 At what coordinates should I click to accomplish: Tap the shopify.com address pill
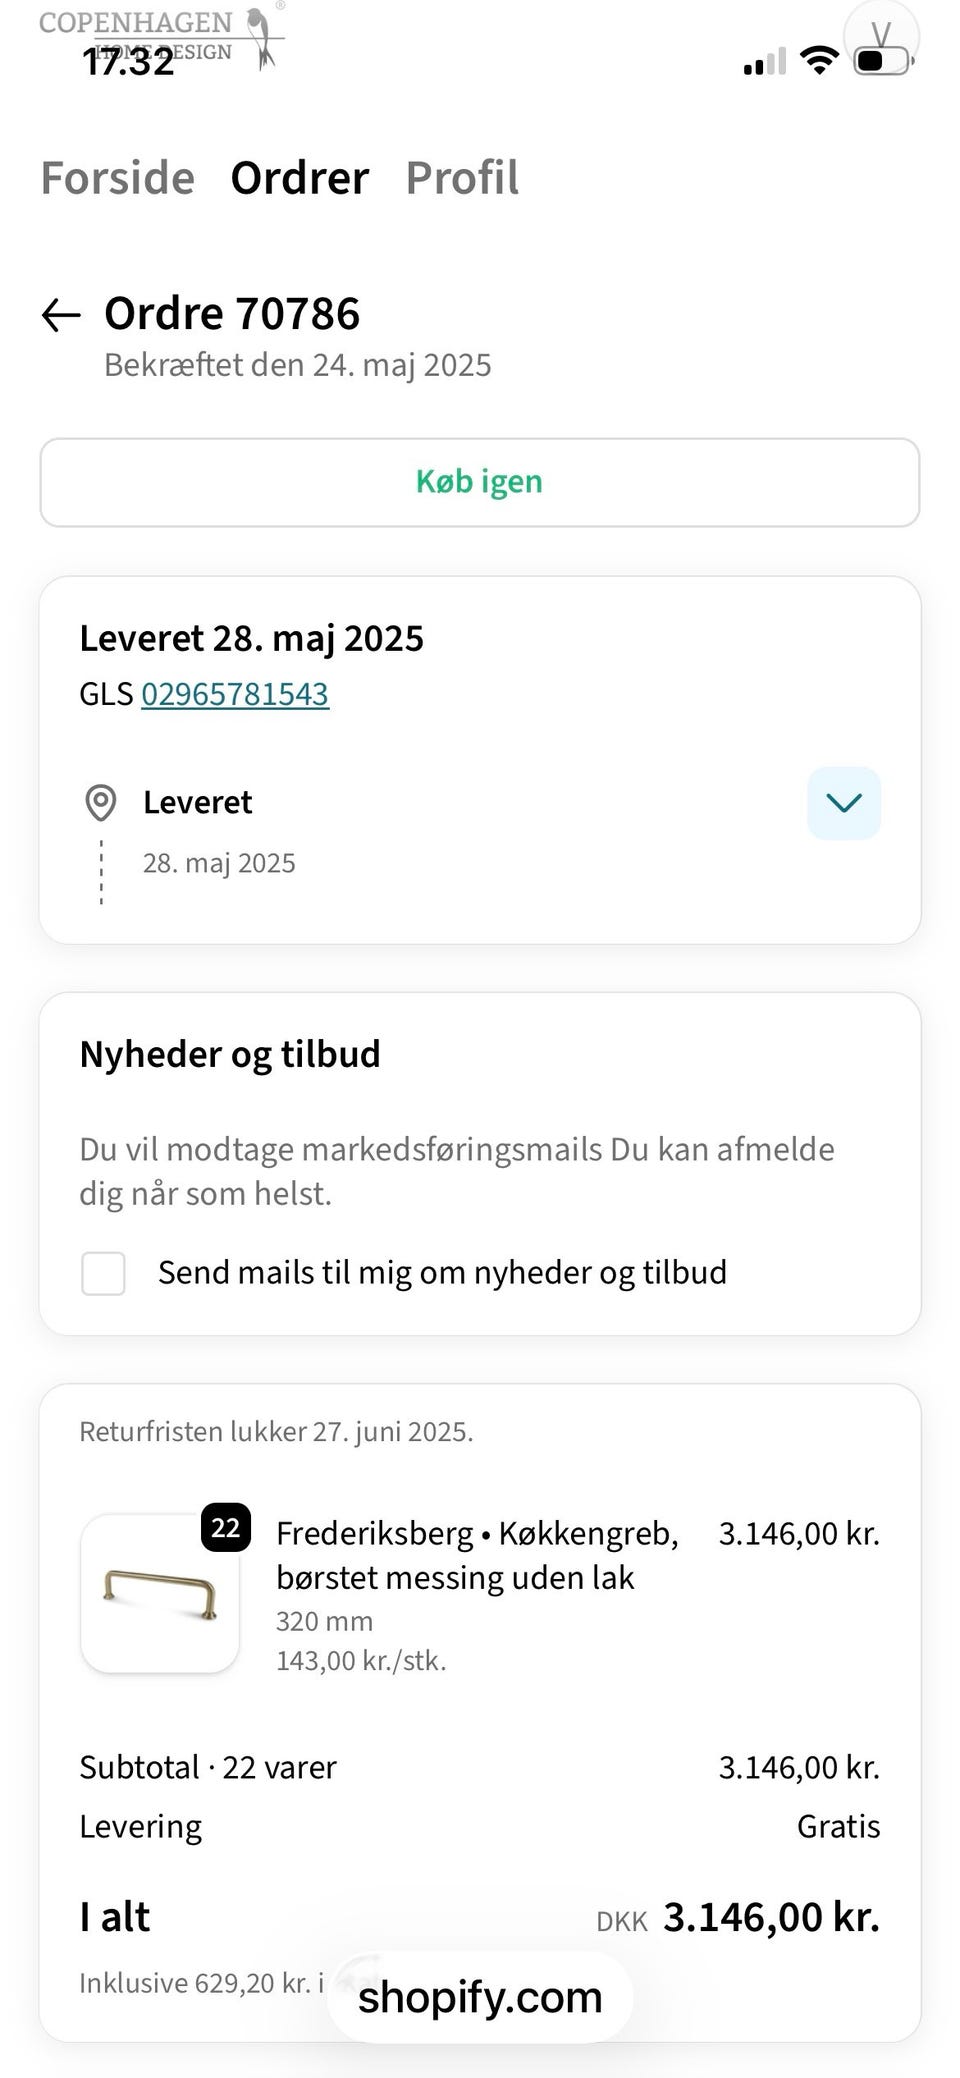pyautogui.click(x=480, y=1997)
